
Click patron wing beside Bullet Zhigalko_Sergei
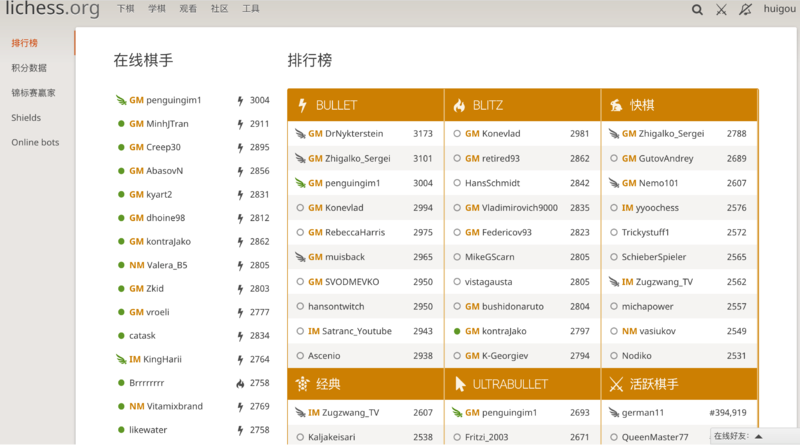300,159
